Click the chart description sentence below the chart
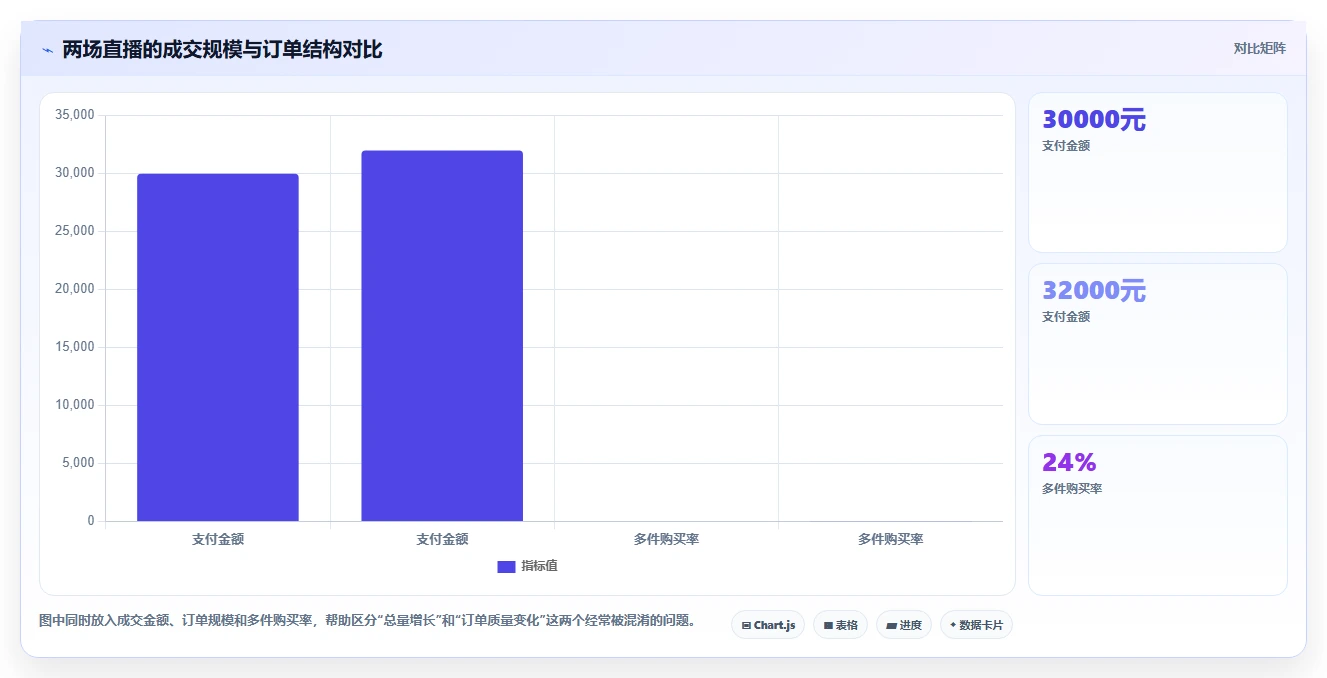Screen dimensions: 1327x678 (x=367, y=621)
